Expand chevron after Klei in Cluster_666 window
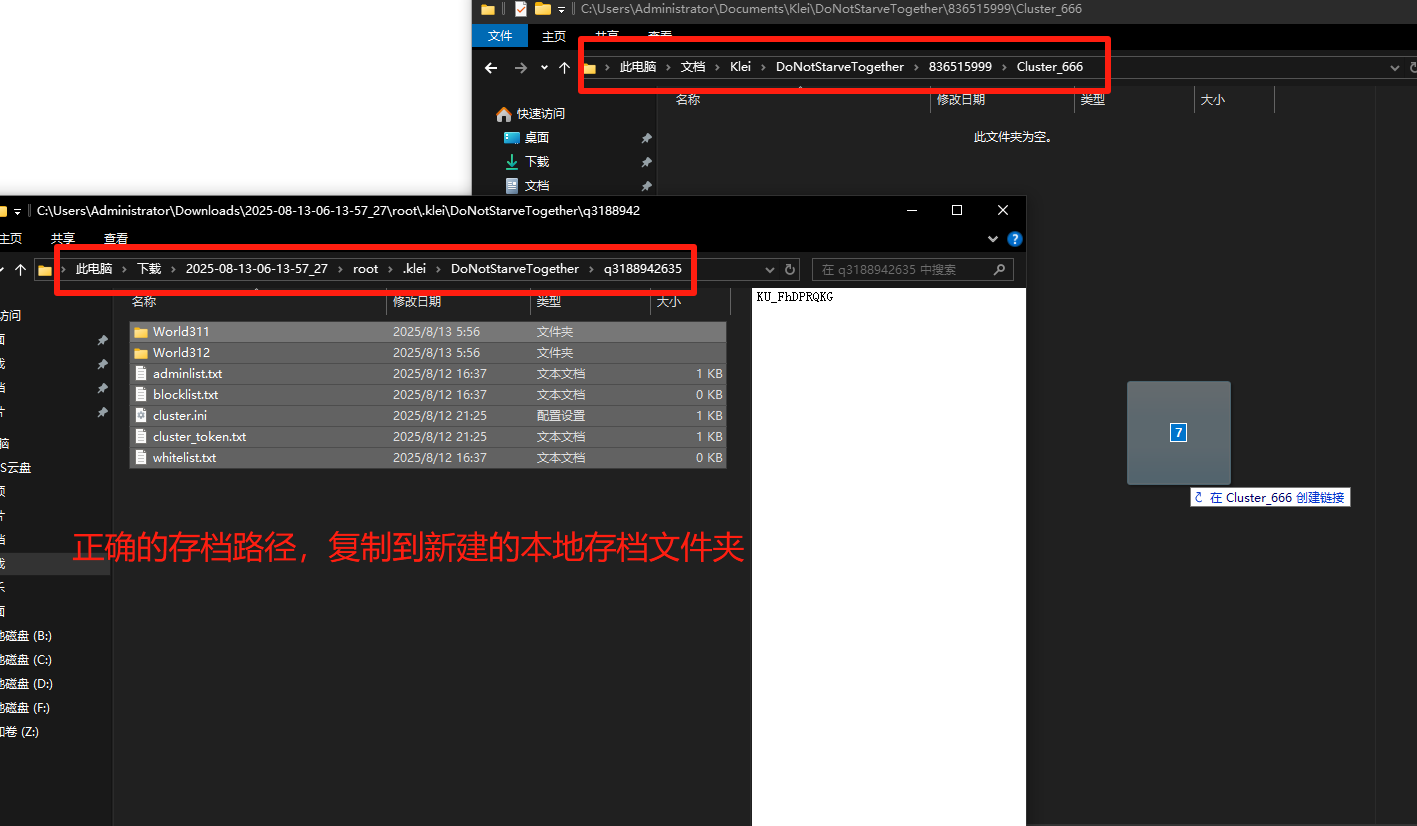Screen dimensions: 1417x826 click(764, 67)
